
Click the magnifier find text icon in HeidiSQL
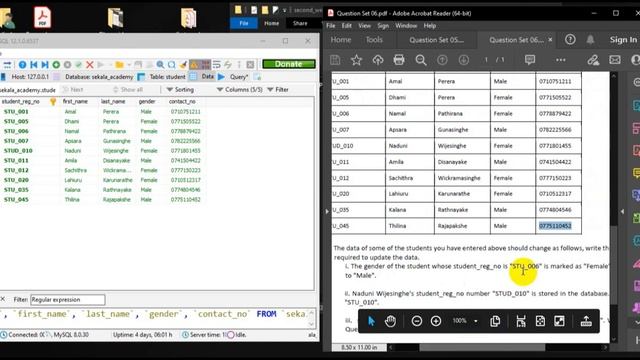[160, 64]
